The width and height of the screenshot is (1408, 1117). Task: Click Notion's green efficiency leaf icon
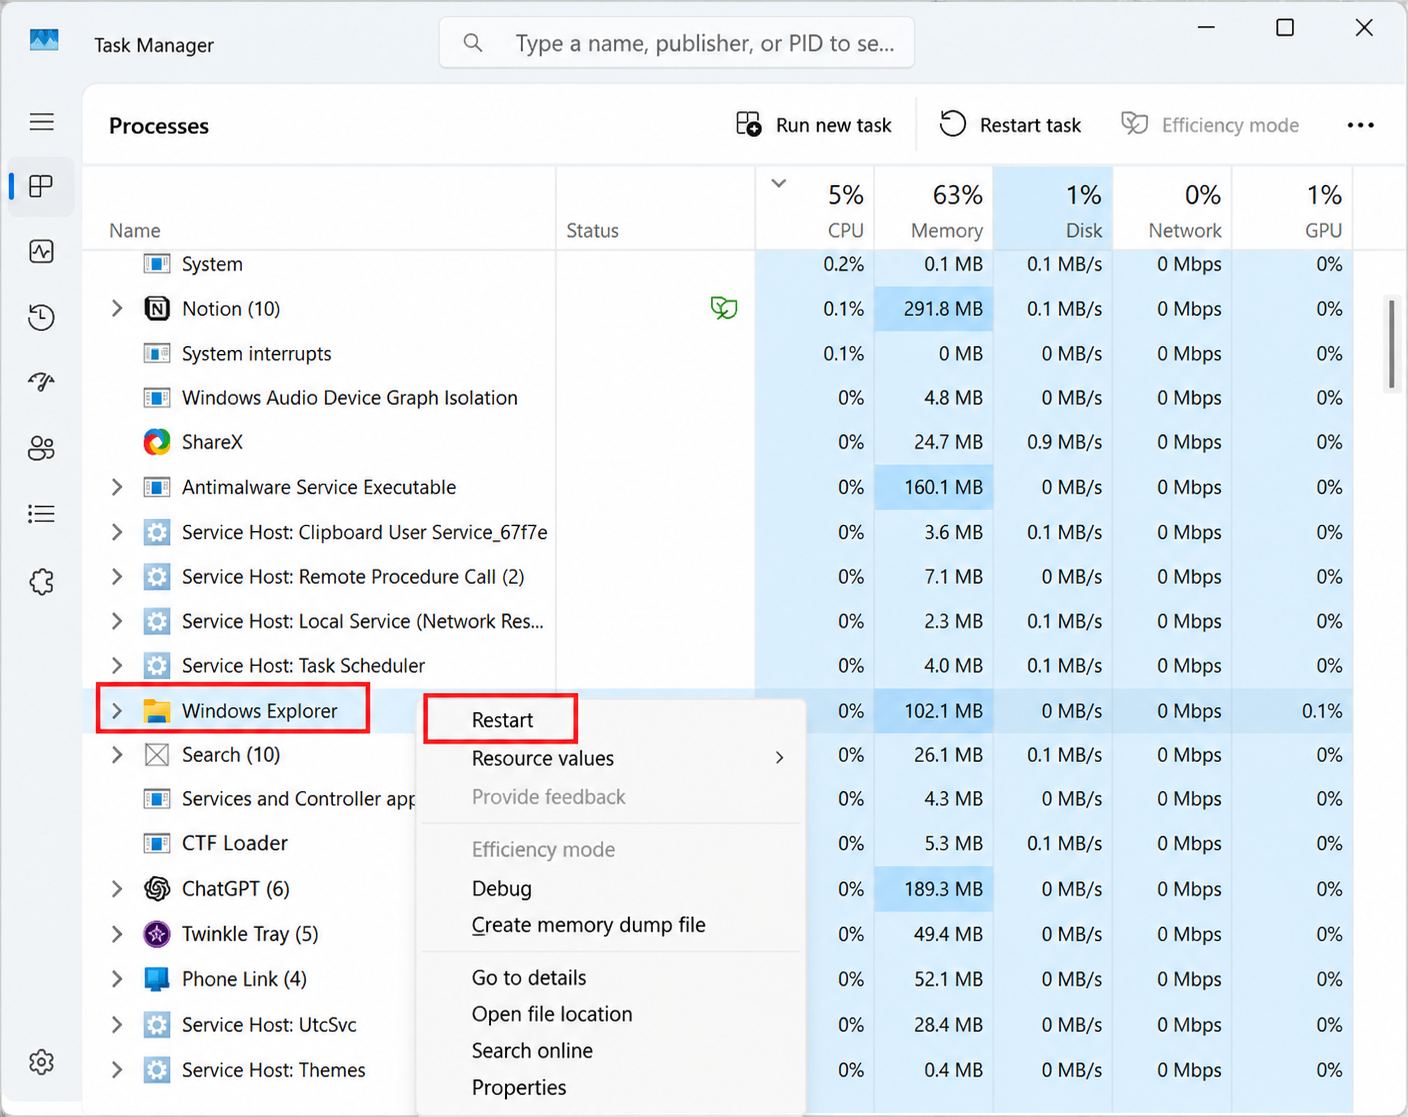pos(724,308)
